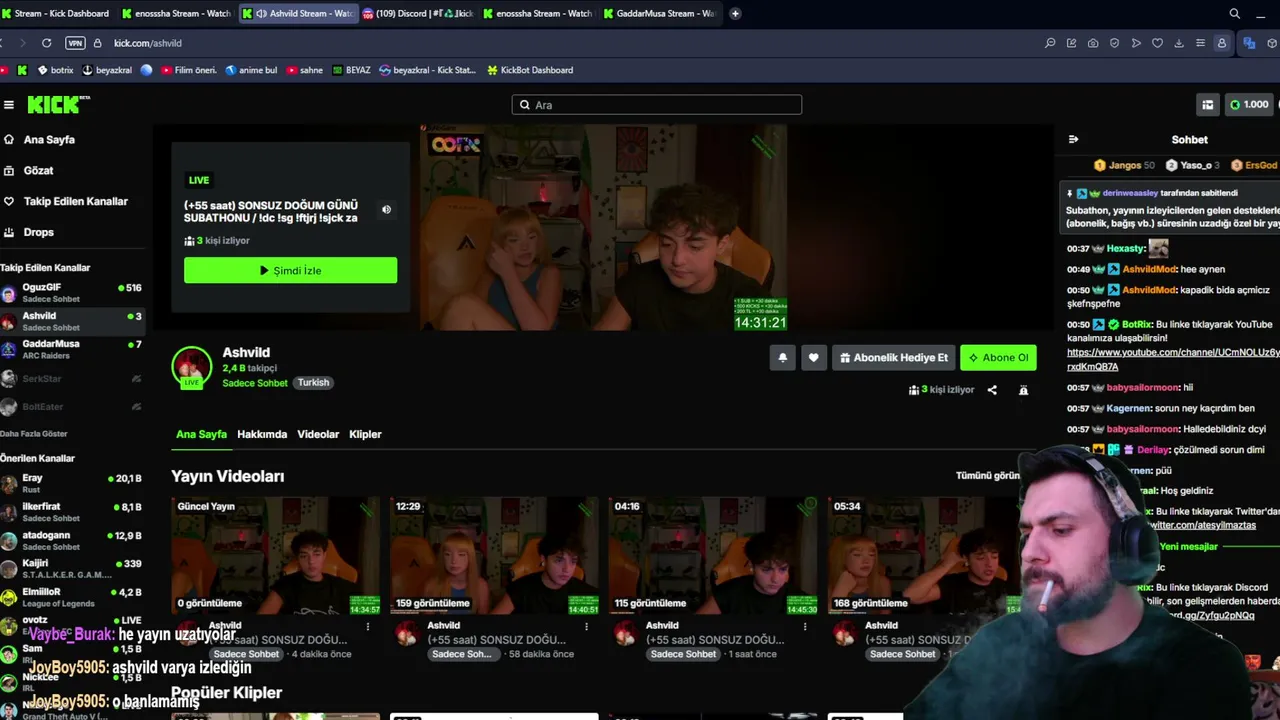Open the 1.000 Kicks balance button
The image size is (1280, 720).
coord(1249,105)
